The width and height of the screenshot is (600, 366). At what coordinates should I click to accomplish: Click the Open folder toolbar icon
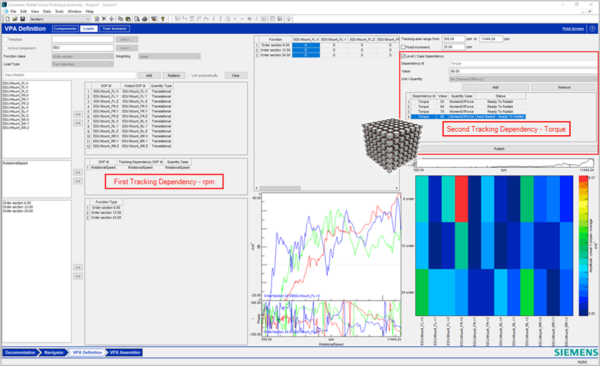(x=15, y=19)
